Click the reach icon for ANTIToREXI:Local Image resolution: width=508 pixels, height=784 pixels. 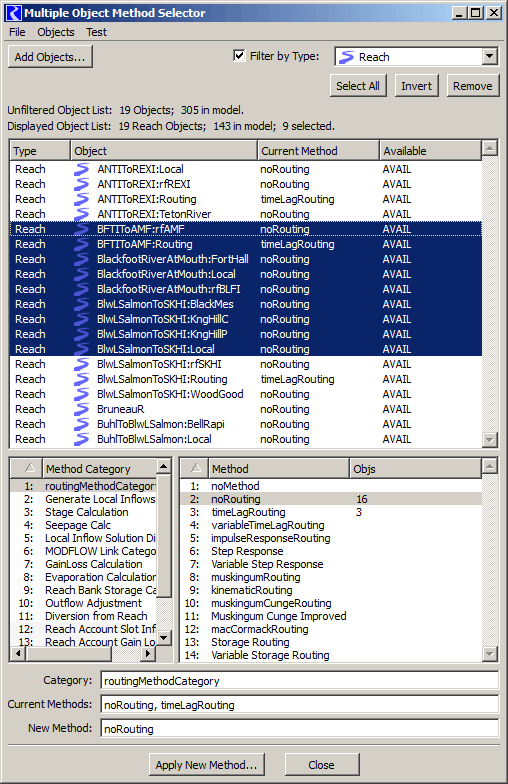[81, 169]
